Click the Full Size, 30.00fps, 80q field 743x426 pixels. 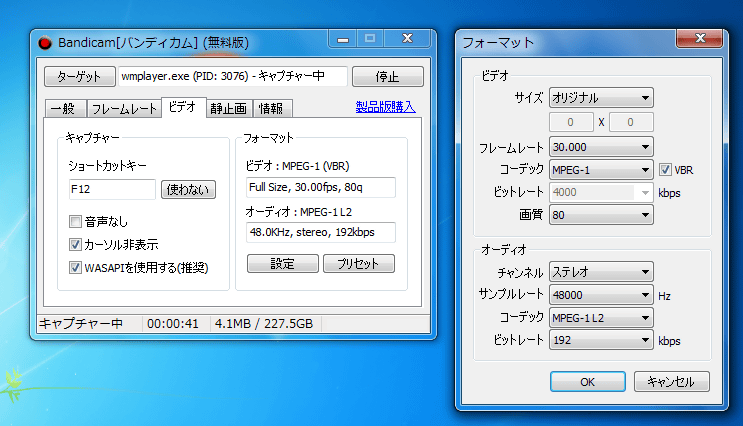click(x=321, y=187)
